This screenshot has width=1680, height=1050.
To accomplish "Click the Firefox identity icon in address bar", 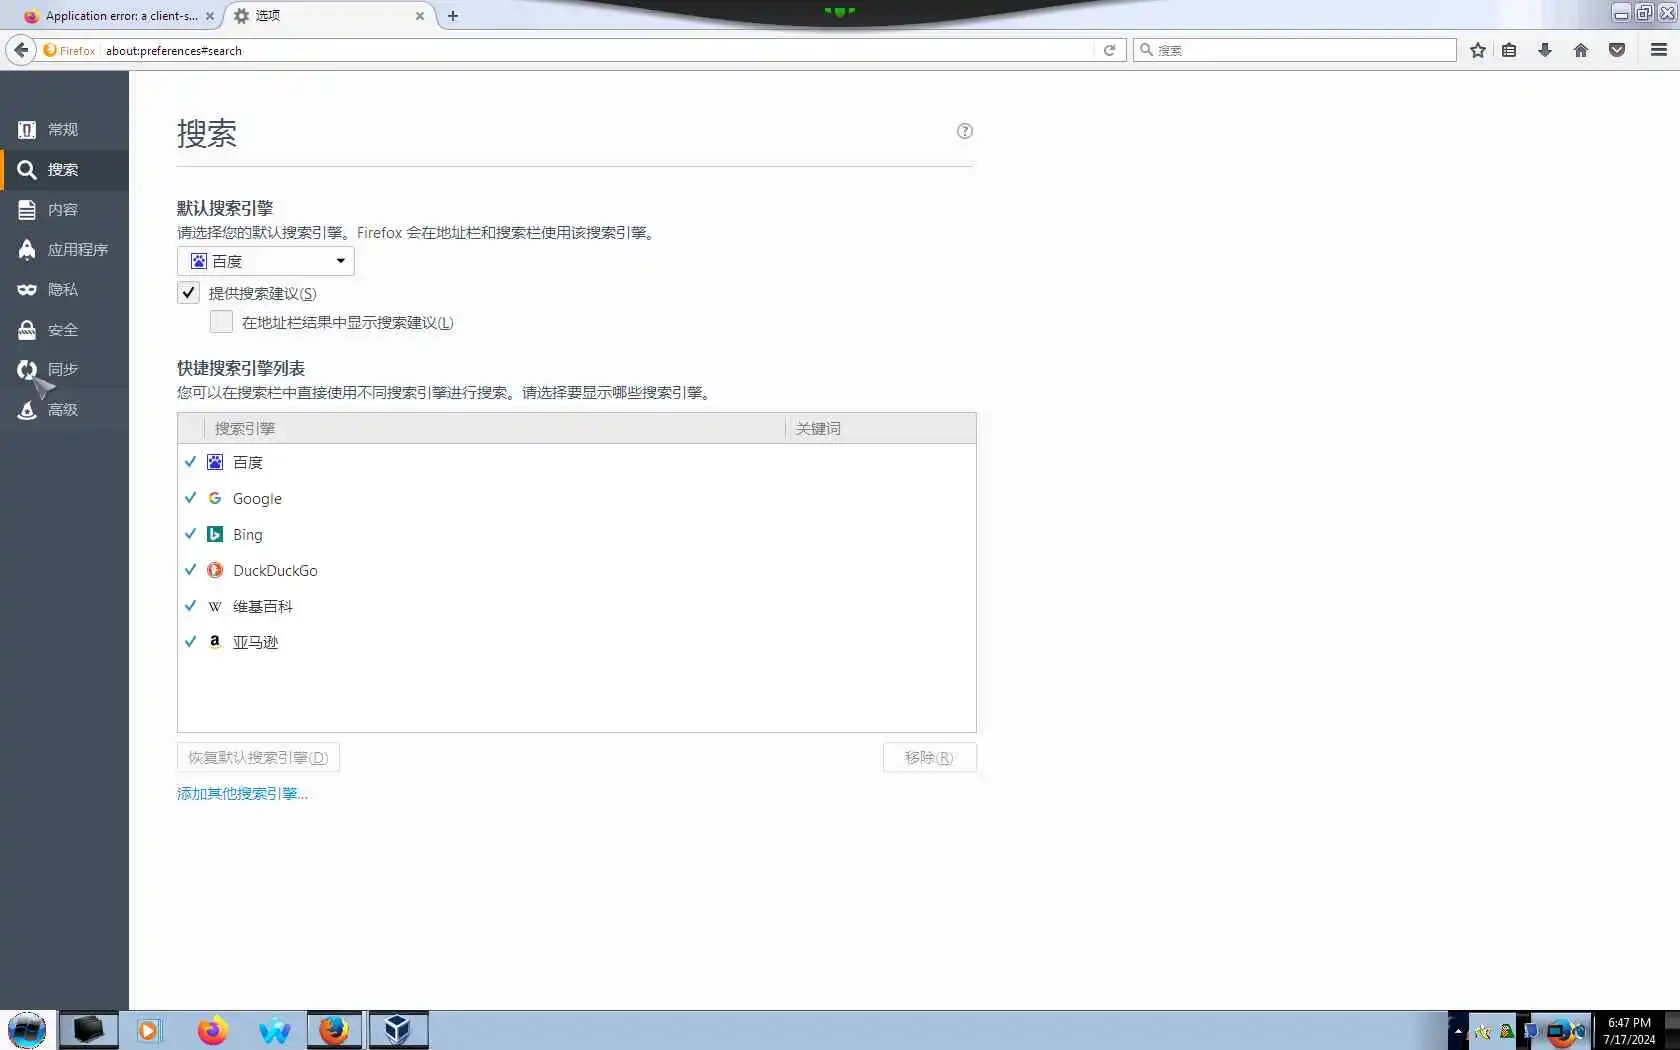I will (69, 50).
